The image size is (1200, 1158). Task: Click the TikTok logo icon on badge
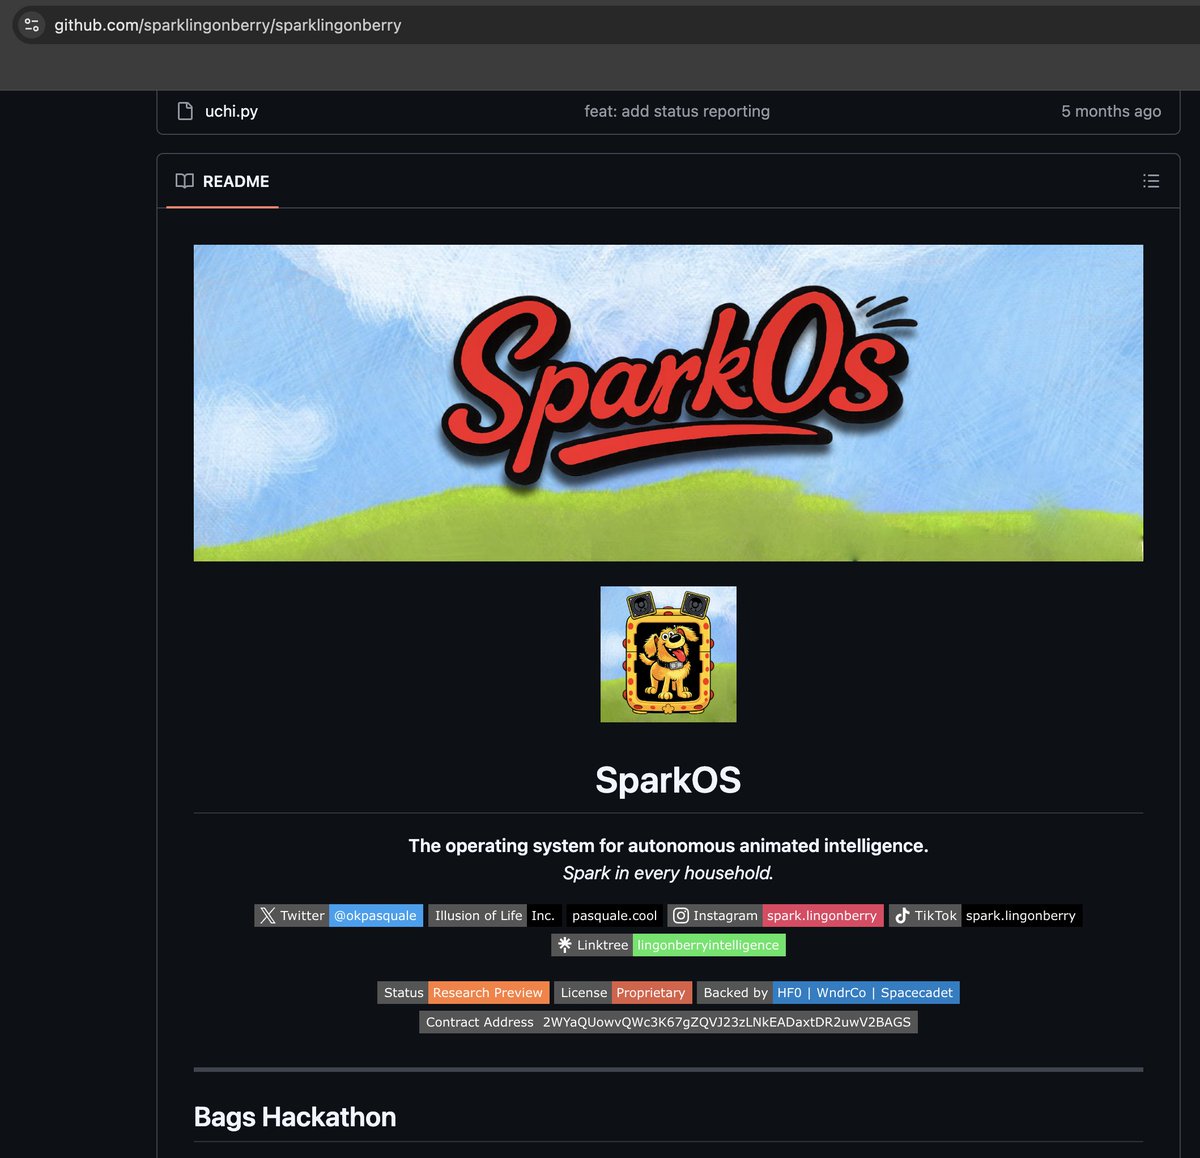point(902,915)
